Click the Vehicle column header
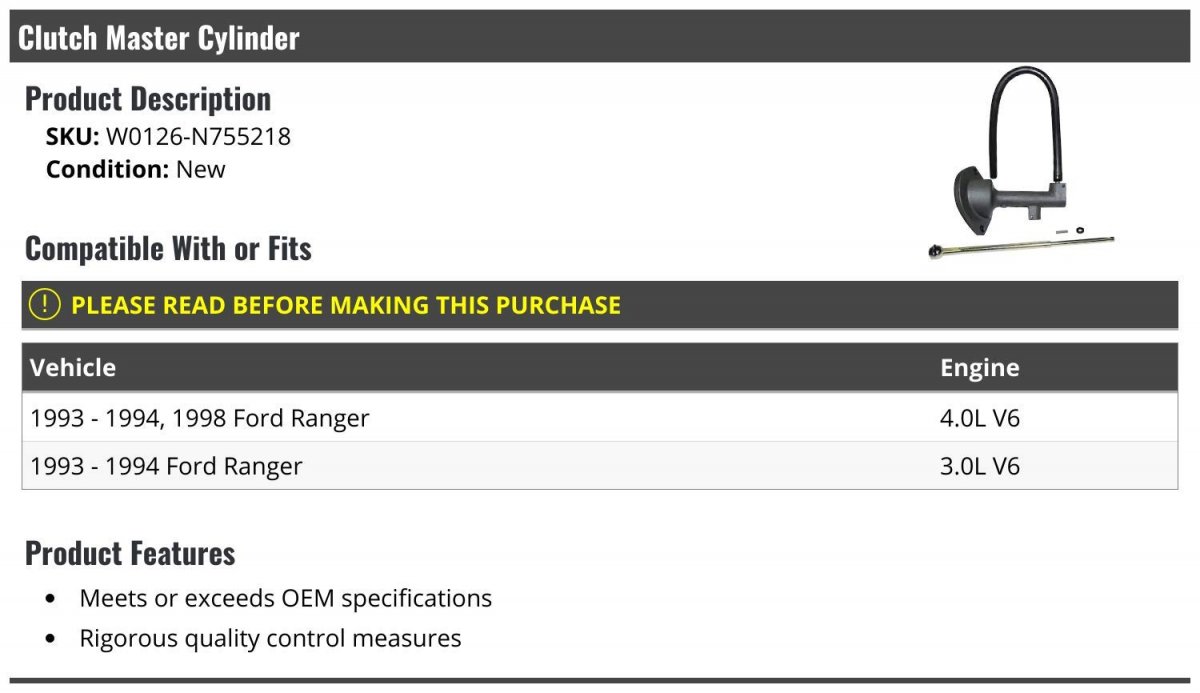 (x=73, y=367)
